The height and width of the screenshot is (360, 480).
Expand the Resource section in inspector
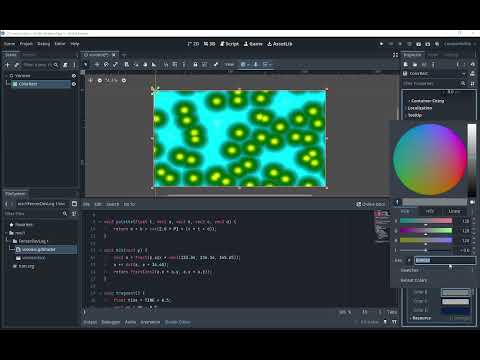(x=421, y=318)
